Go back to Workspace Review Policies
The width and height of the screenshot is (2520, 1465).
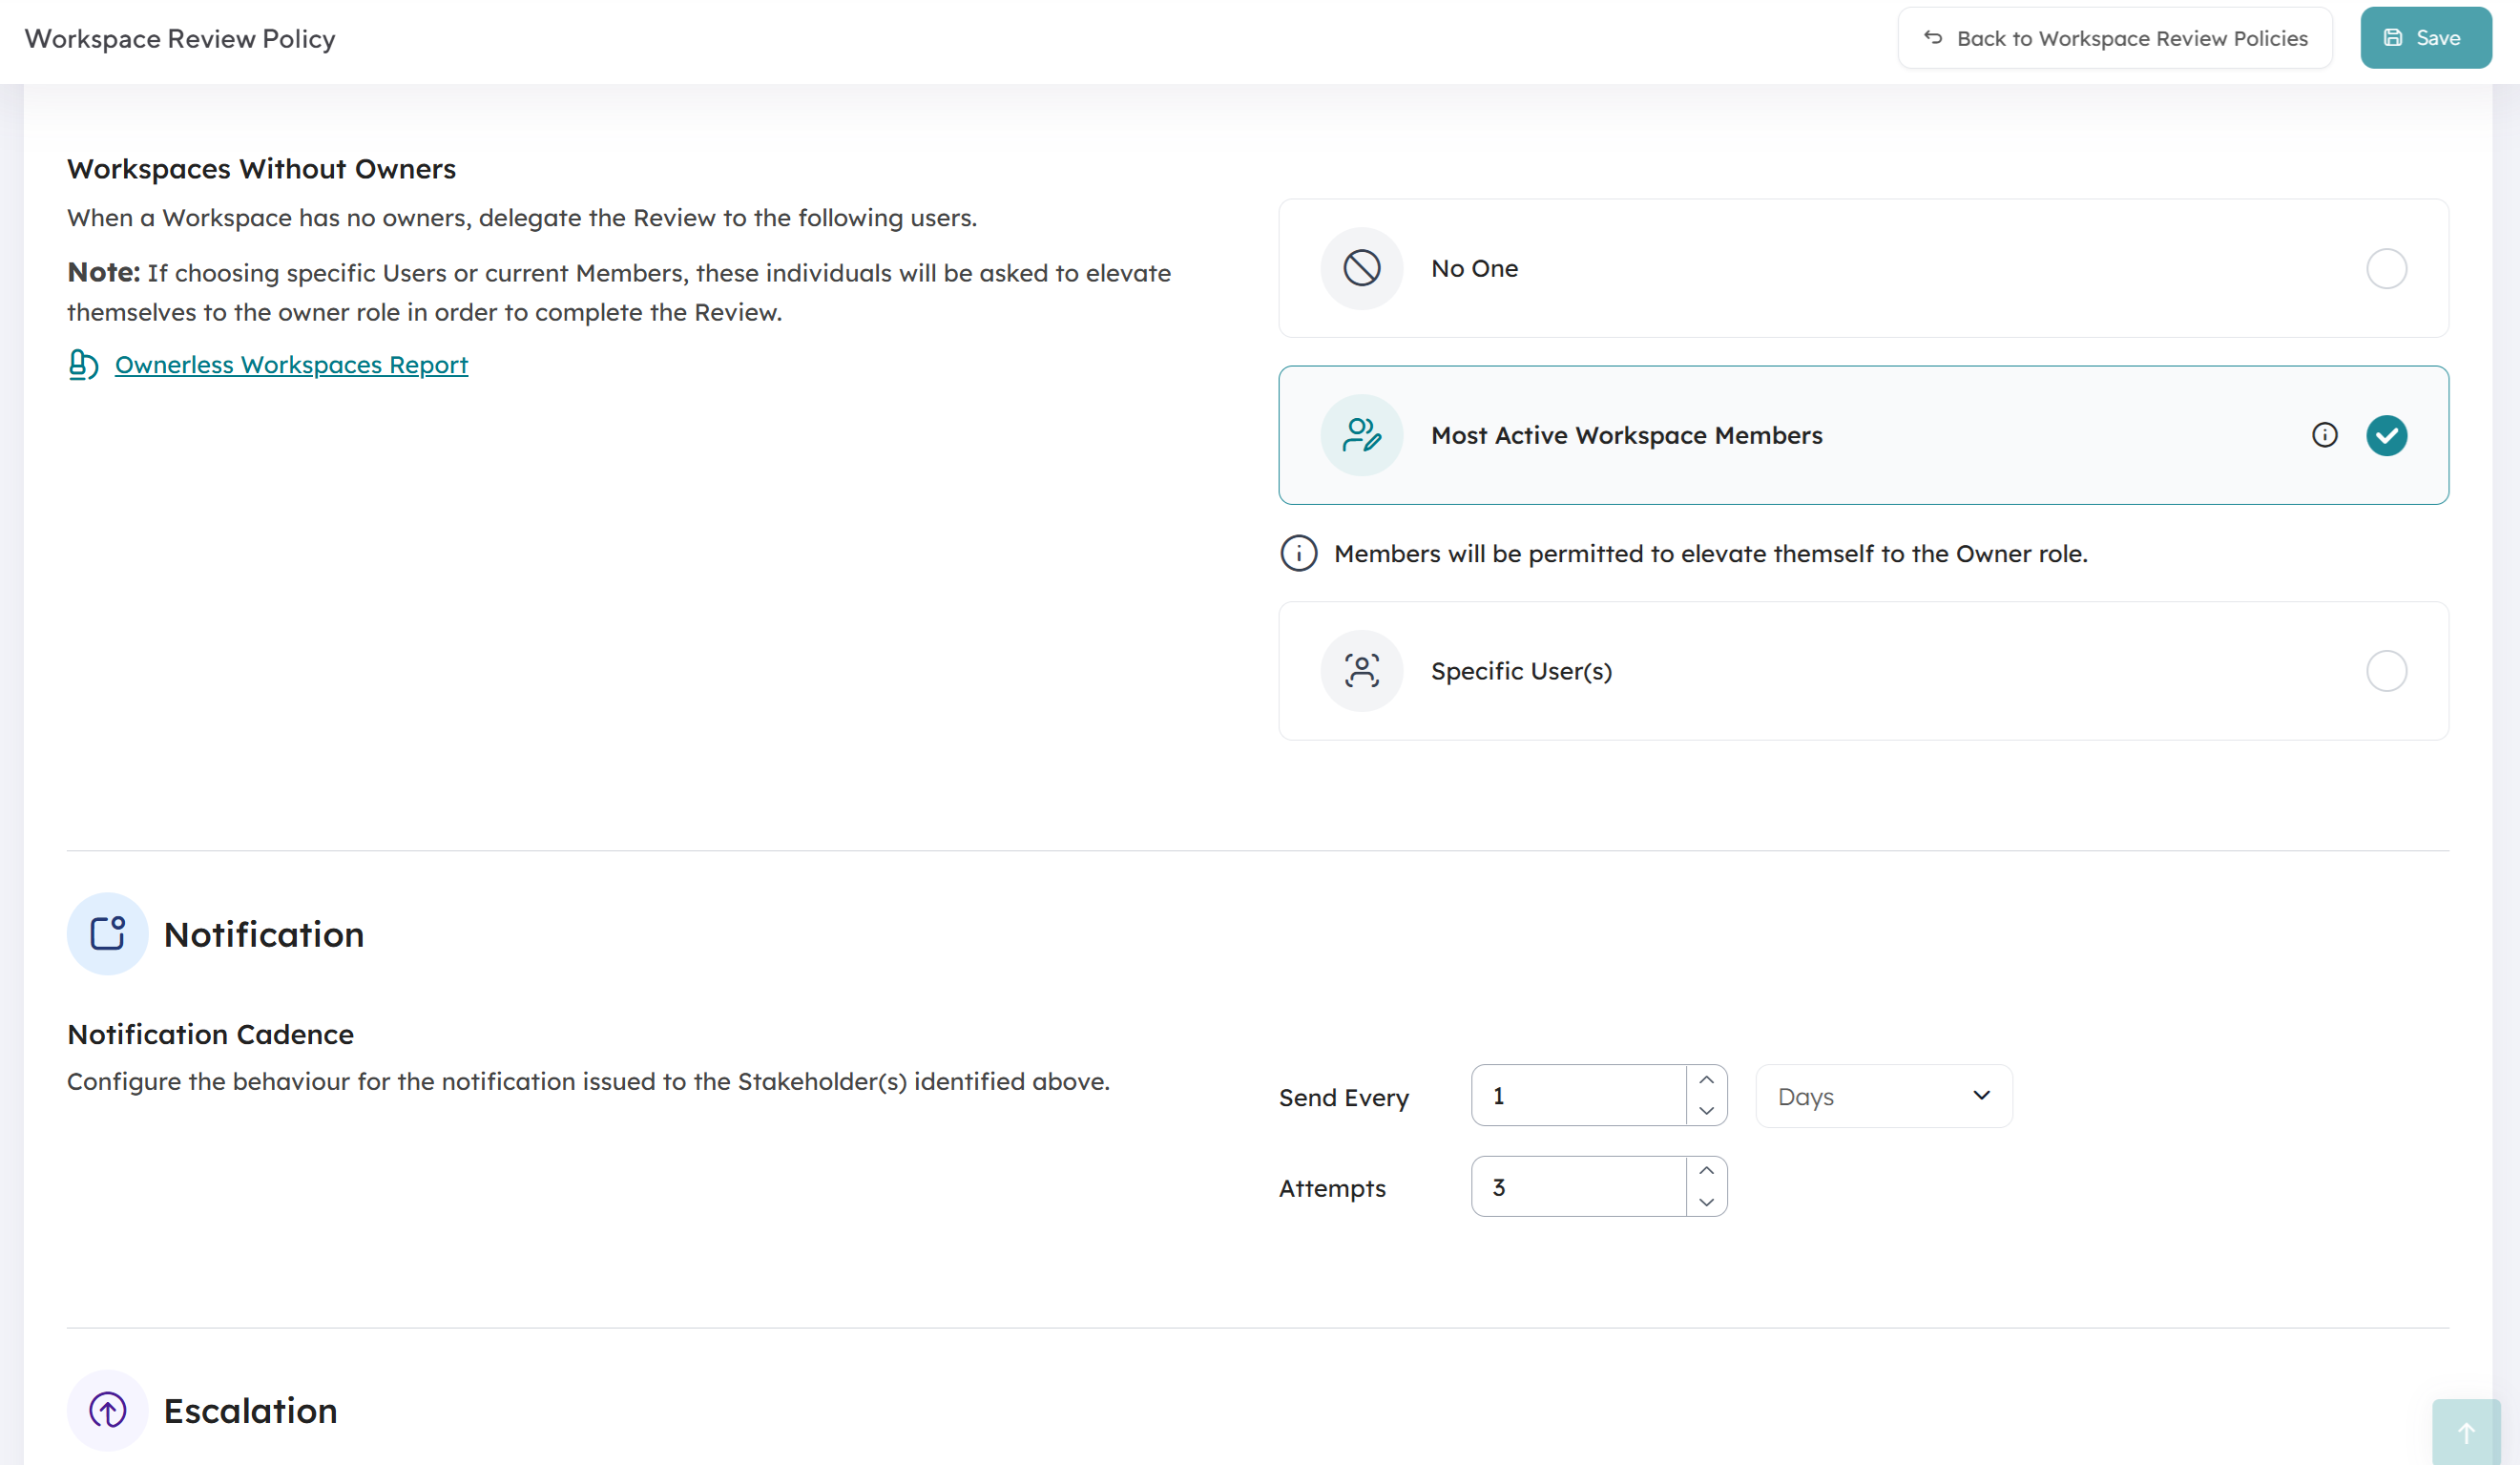coord(2115,38)
